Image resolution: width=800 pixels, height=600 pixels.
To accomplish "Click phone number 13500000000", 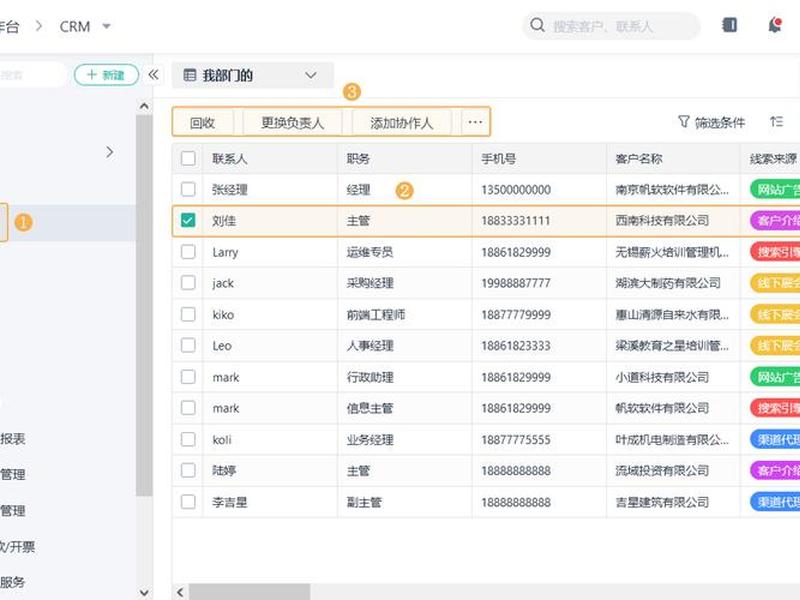I will click(x=516, y=190).
